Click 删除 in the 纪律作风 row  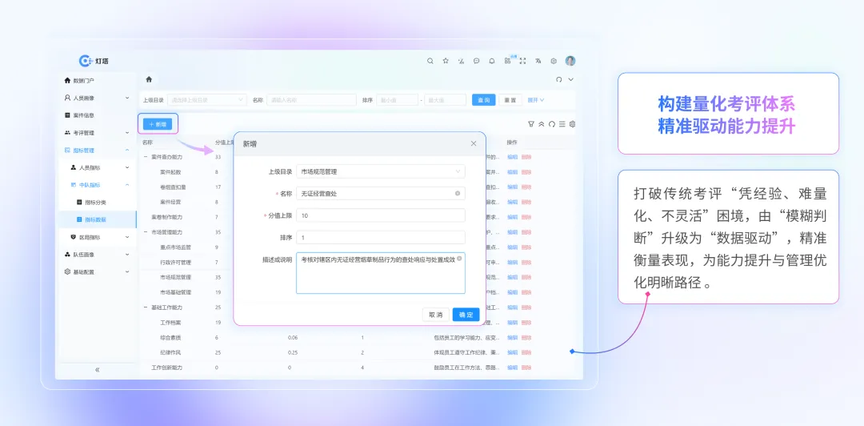(526, 352)
